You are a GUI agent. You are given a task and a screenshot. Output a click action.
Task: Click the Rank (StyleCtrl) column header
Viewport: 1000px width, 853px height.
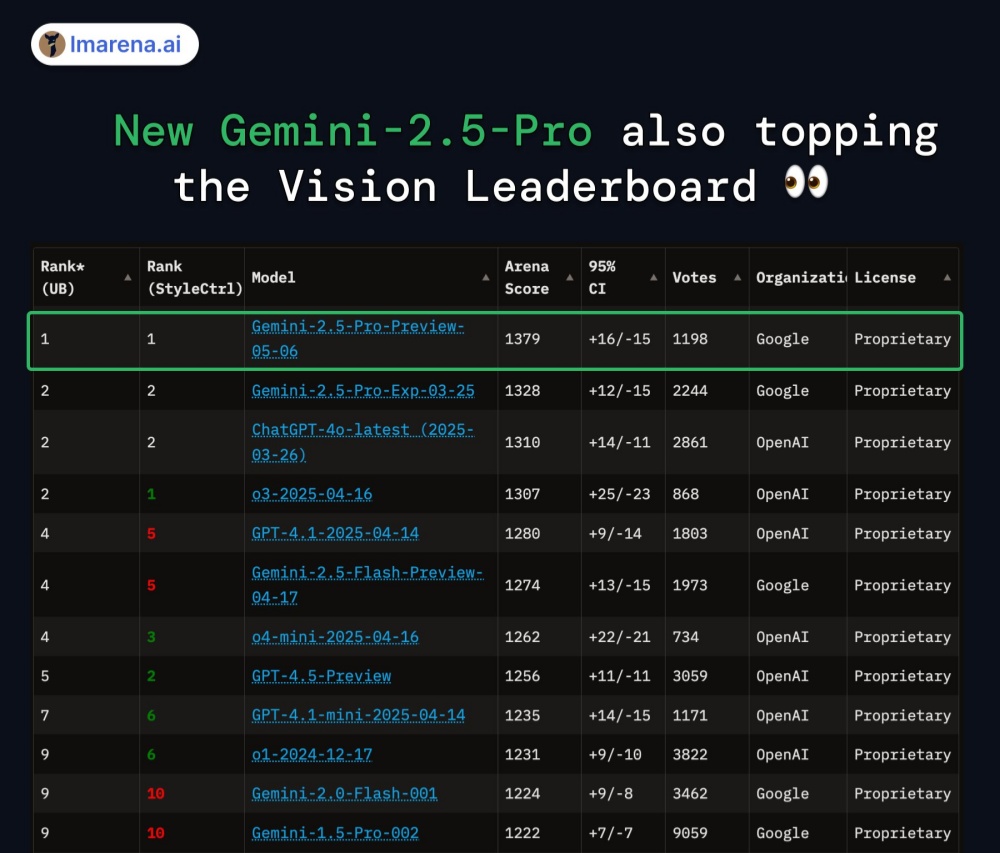point(194,277)
